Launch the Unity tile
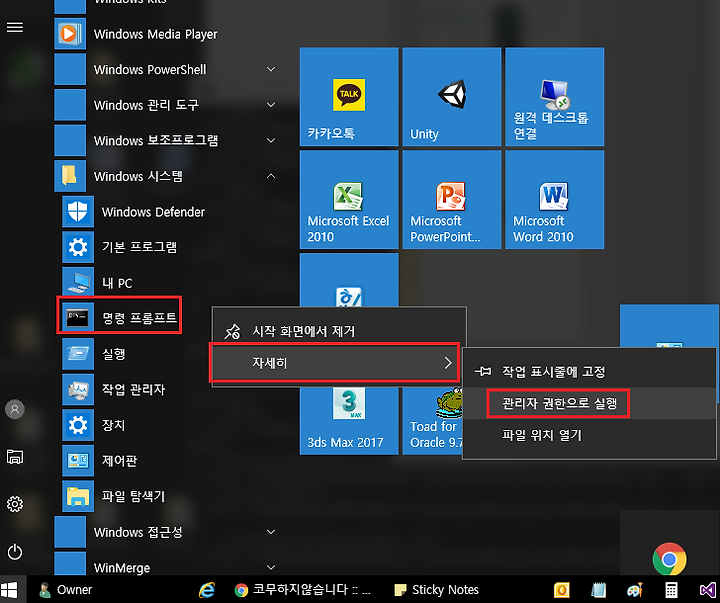The height and width of the screenshot is (603, 720). (x=452, y=96)
